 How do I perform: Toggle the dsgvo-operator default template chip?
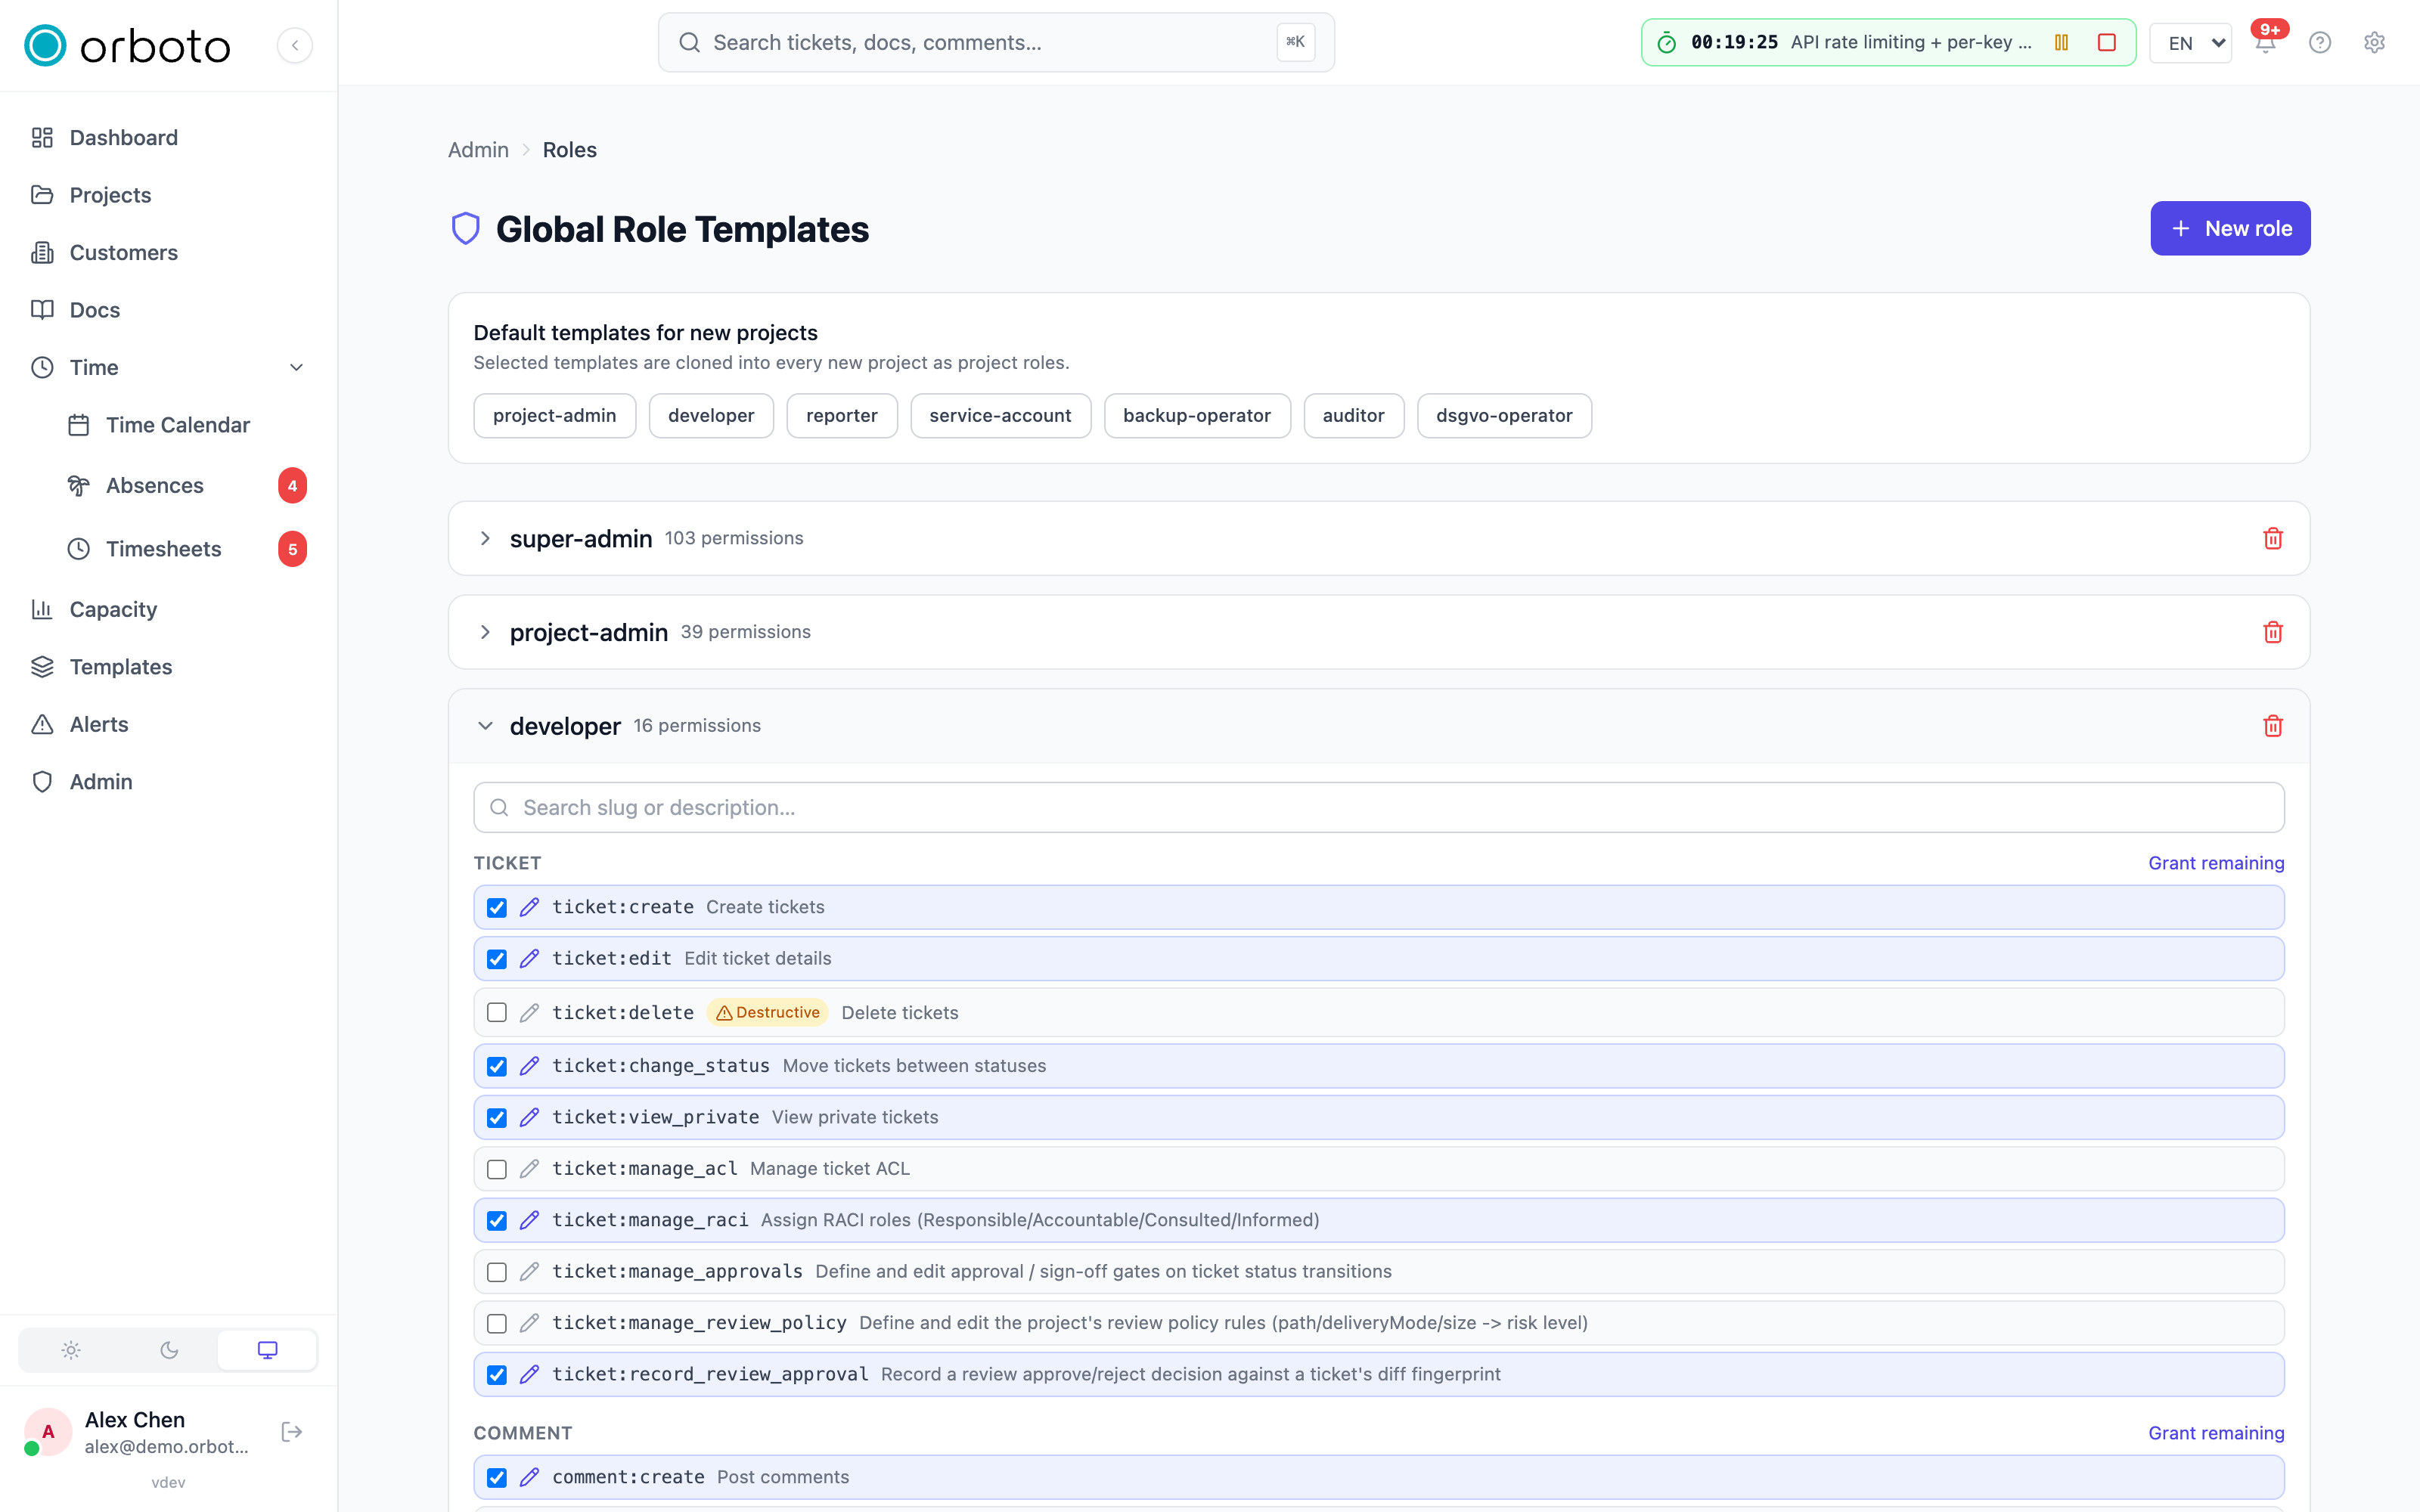click(1503, 415)
